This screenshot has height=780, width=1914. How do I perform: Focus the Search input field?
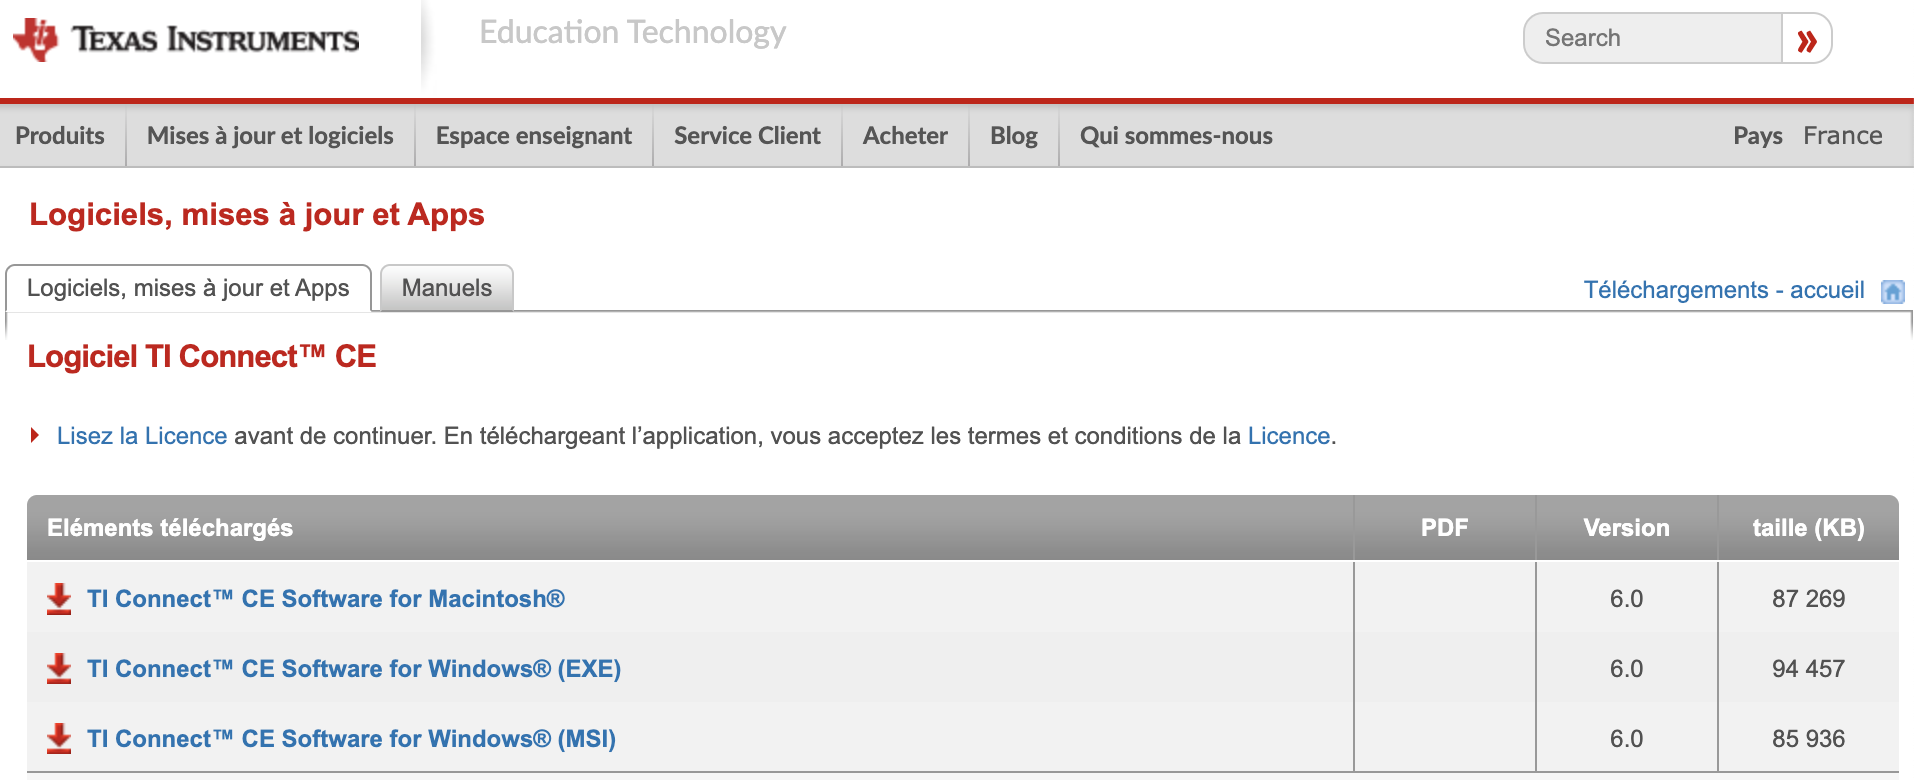(1653, 38)
